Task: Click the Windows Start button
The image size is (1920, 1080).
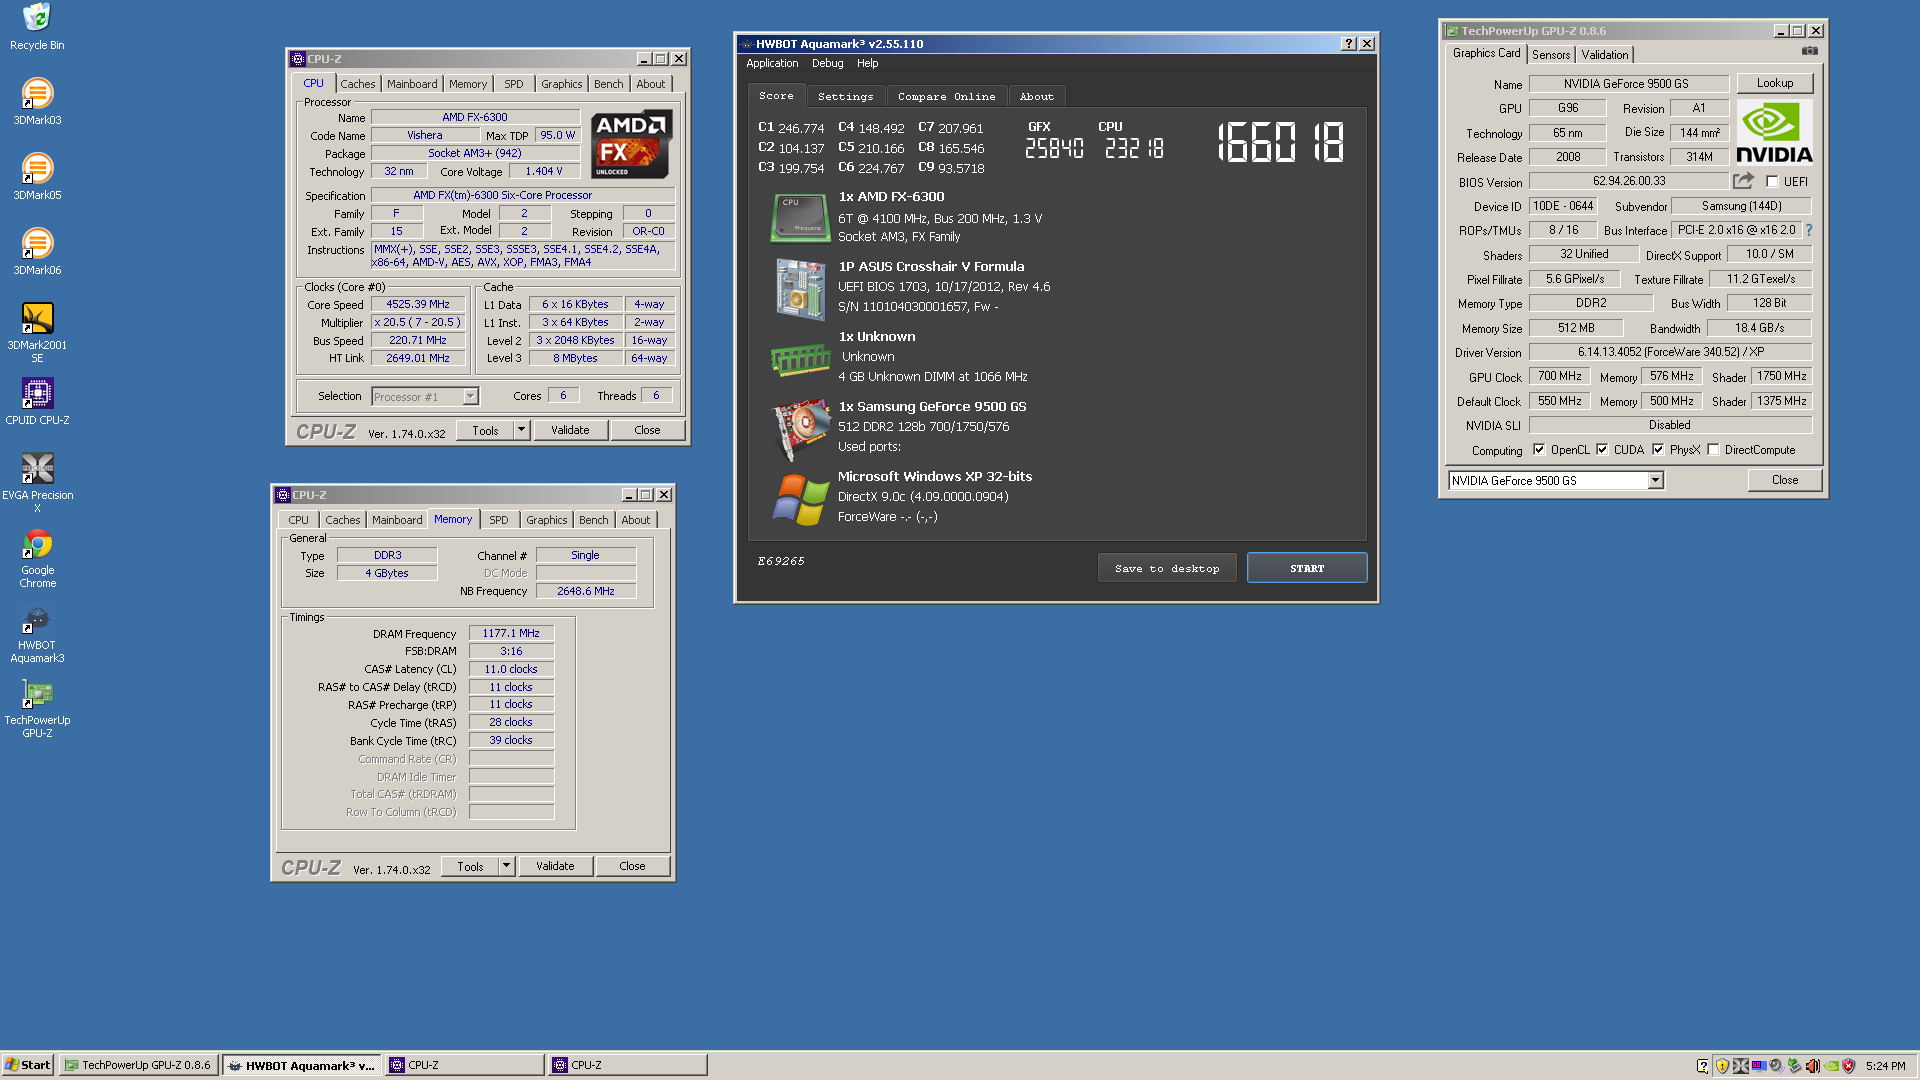Action: click(27, 1065)
